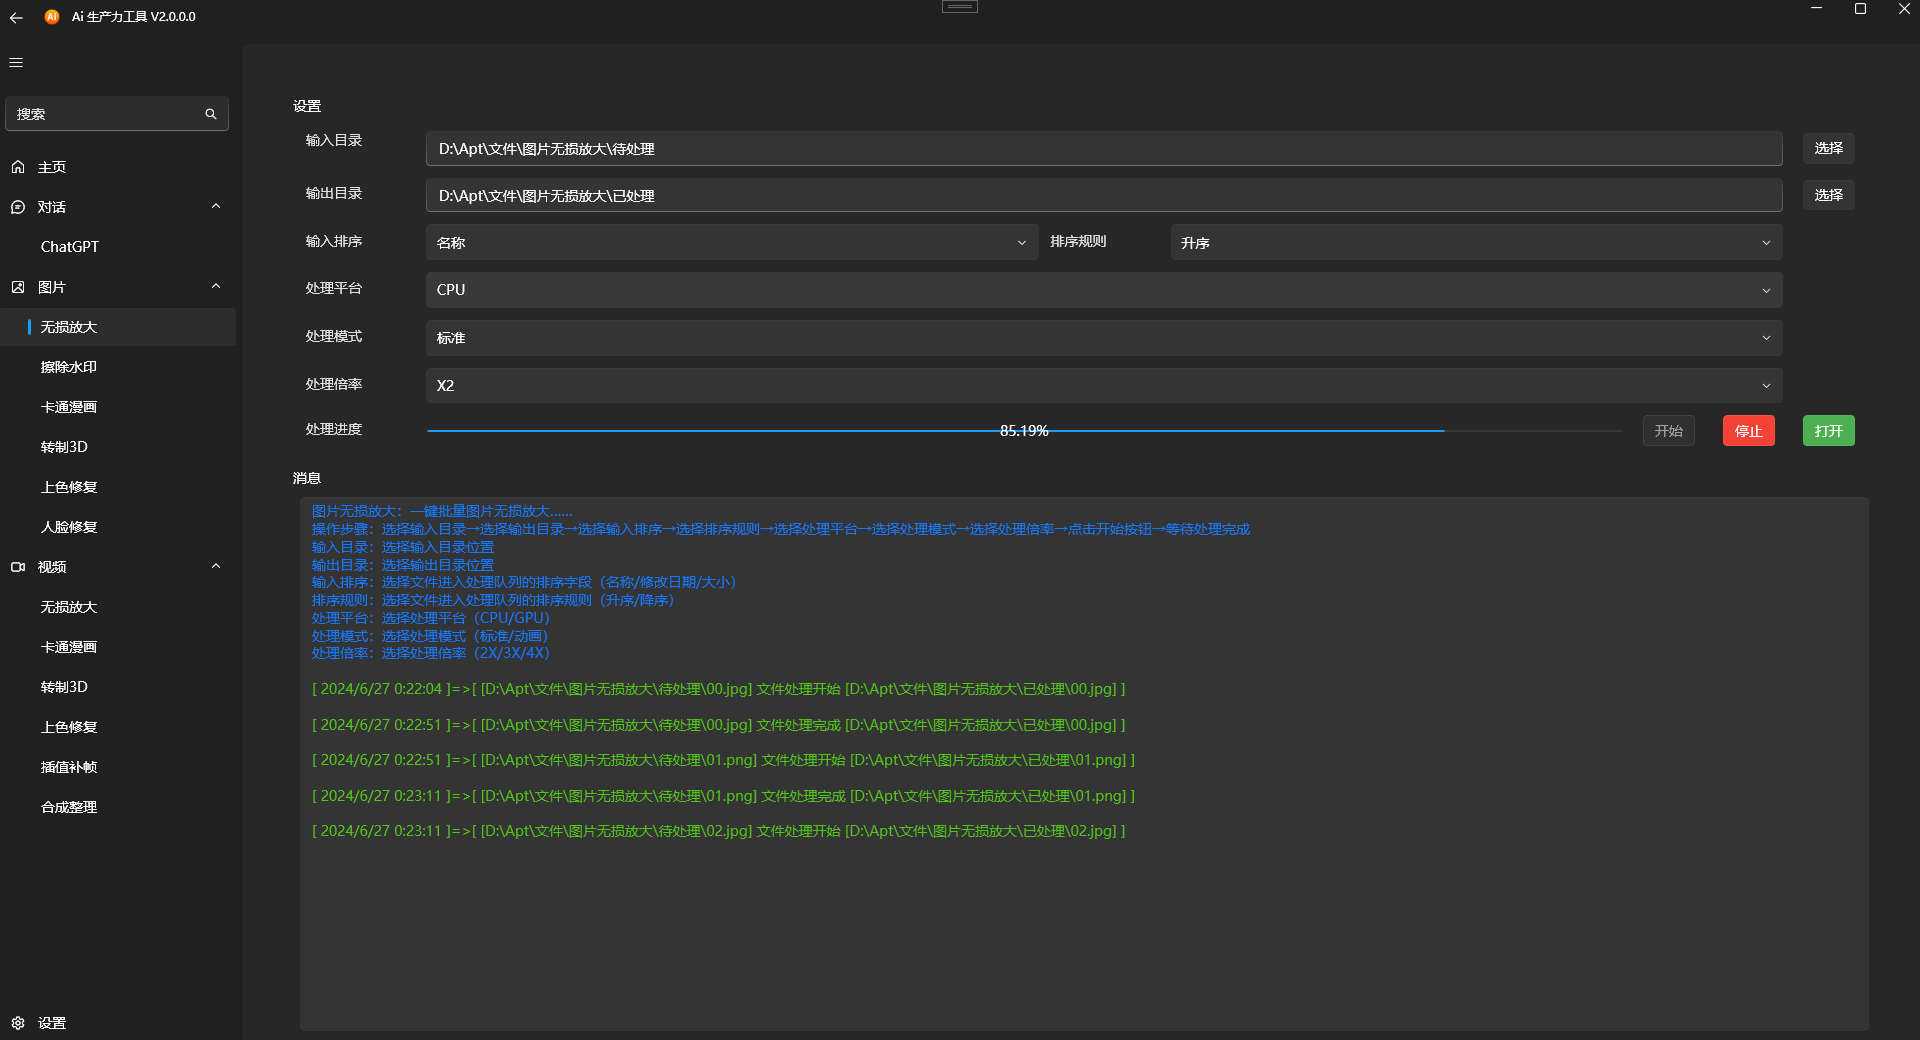Open the 处理倍率 dropdown showing X2
Viewport: 1920px width, 1040px height.
tap(1104, 386)
